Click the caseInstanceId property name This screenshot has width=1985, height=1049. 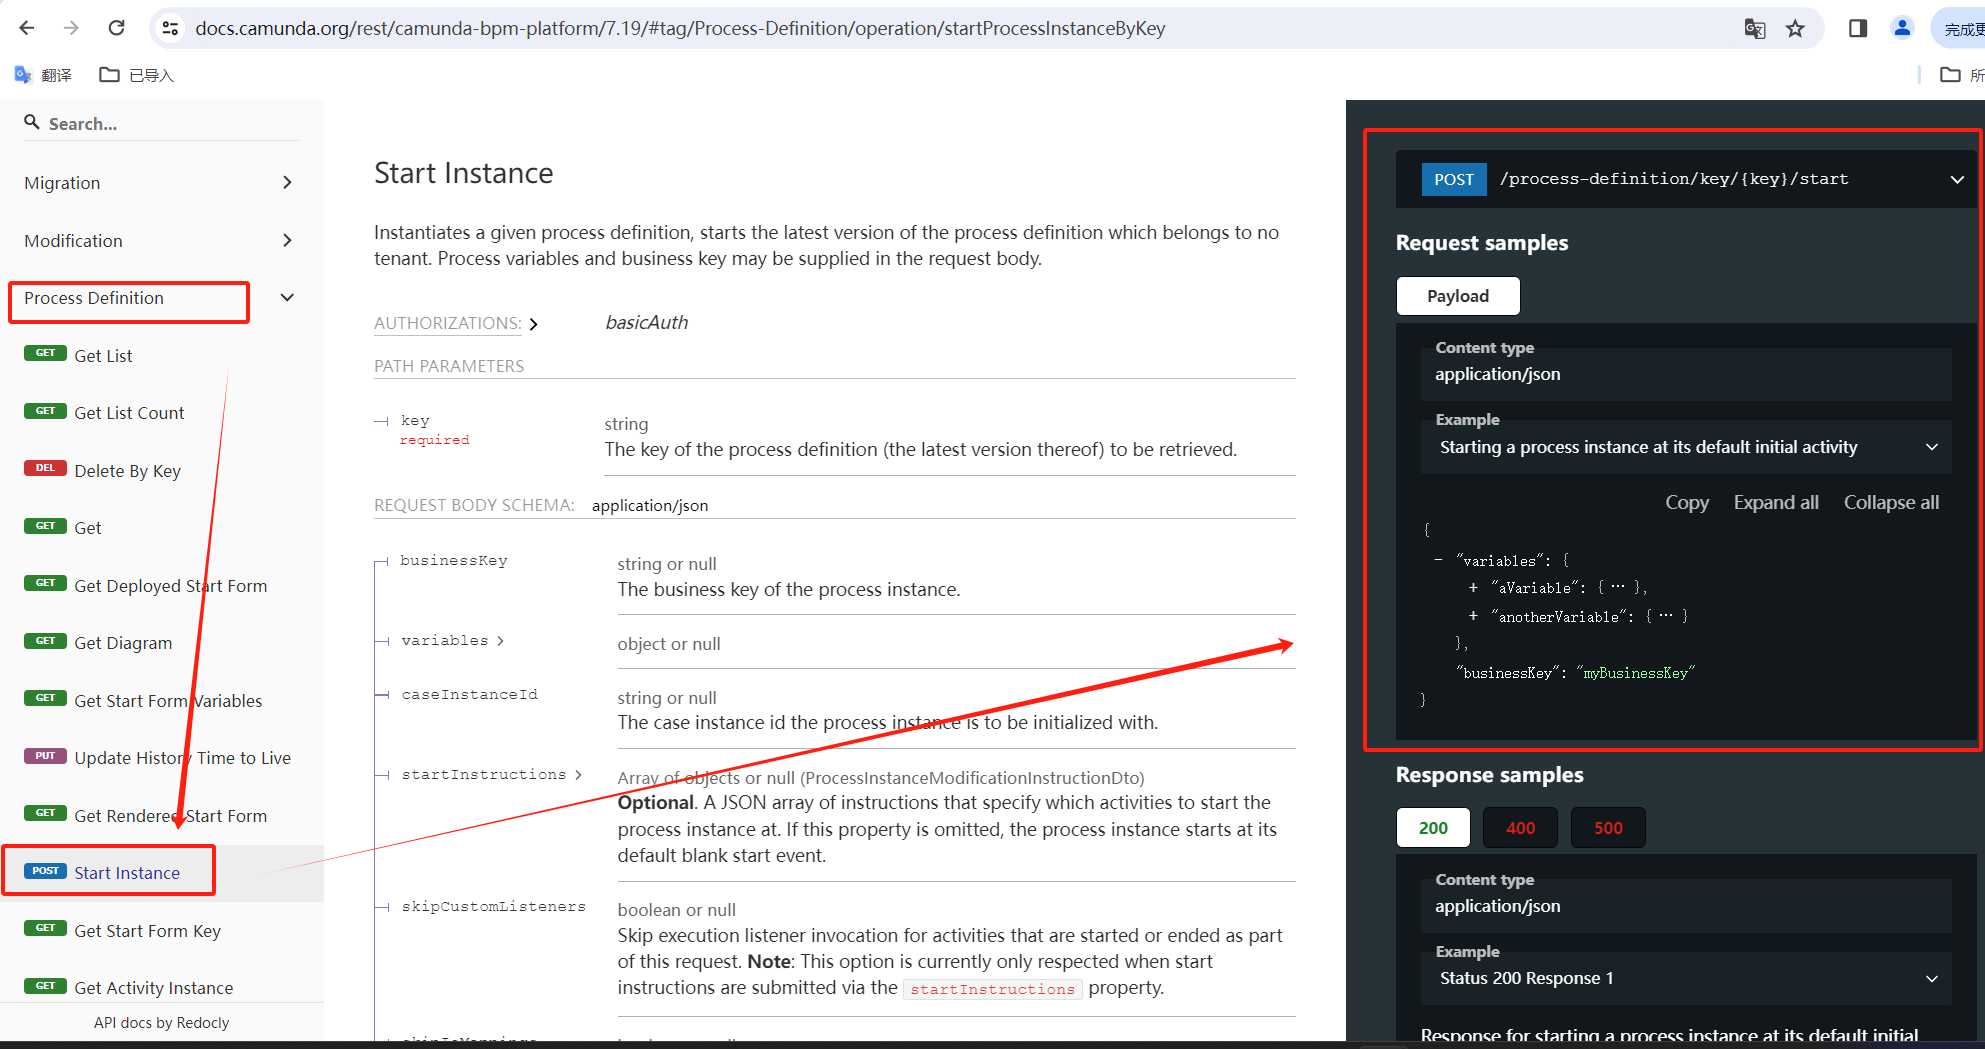(469, 695)
